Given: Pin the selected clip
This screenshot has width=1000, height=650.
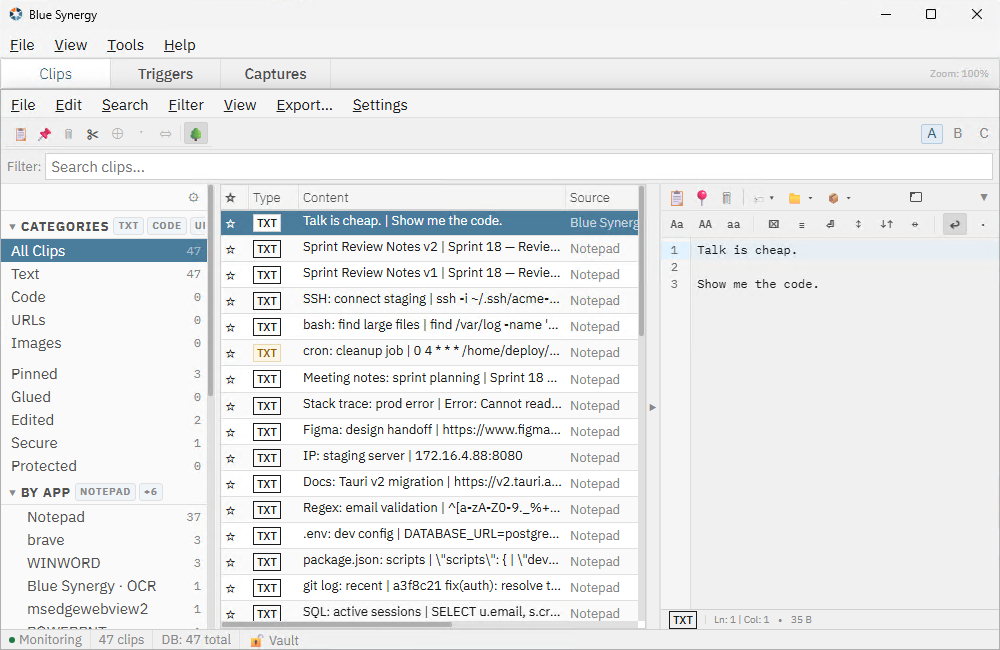Looking at the screenshot, I should (44, 133).
